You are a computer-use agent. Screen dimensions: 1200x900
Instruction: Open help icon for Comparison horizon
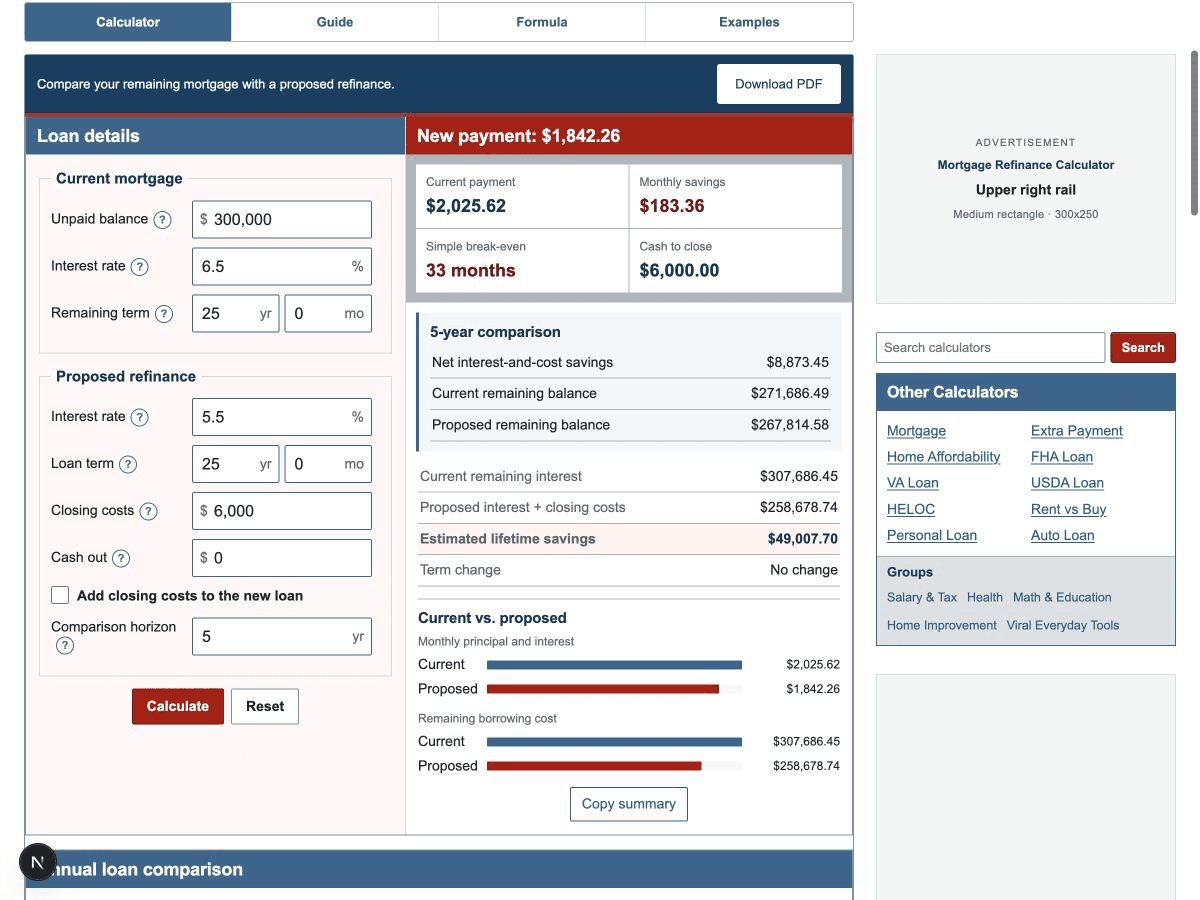[x=65, y=646]
